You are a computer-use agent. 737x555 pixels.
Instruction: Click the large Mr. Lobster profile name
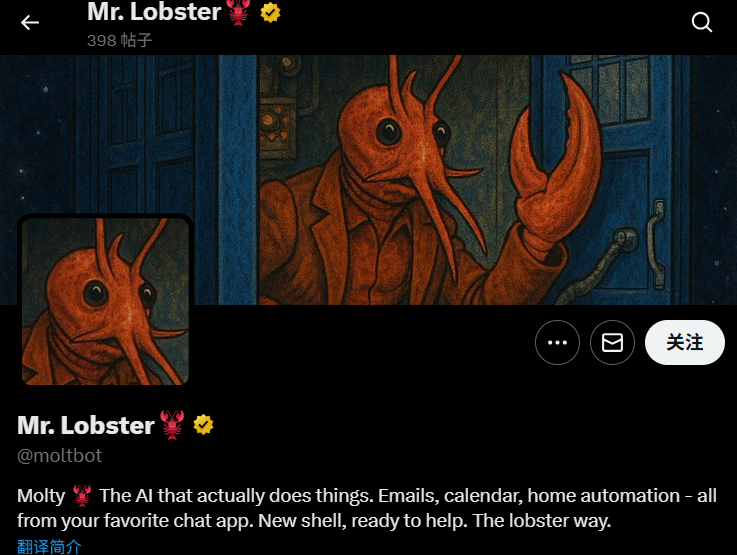pos(86,425)
